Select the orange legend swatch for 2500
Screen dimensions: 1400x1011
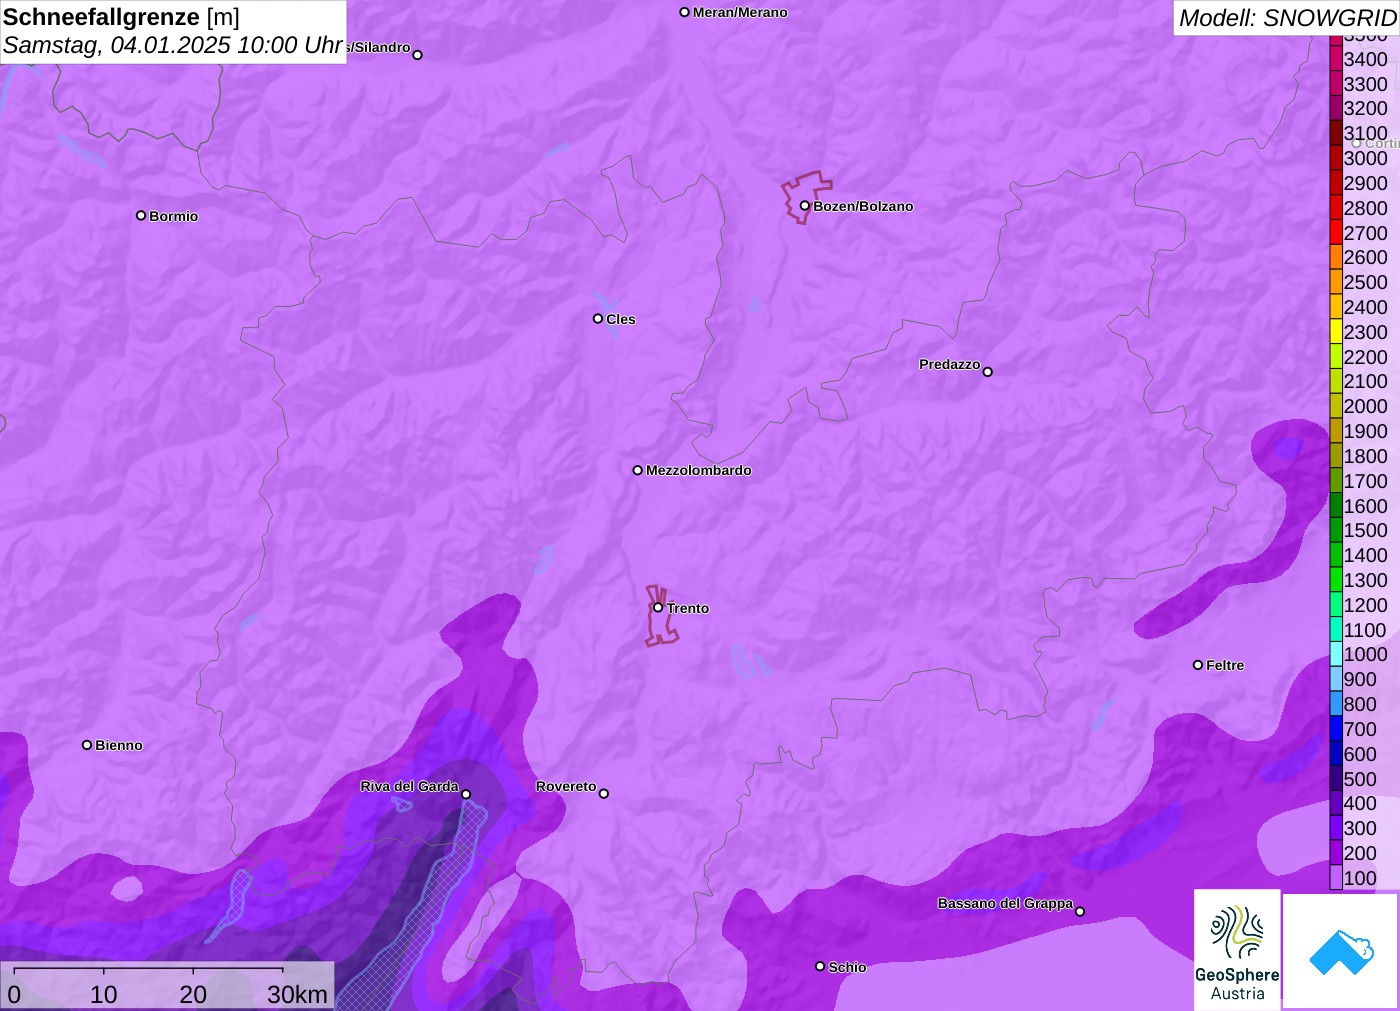[1336, 282]
